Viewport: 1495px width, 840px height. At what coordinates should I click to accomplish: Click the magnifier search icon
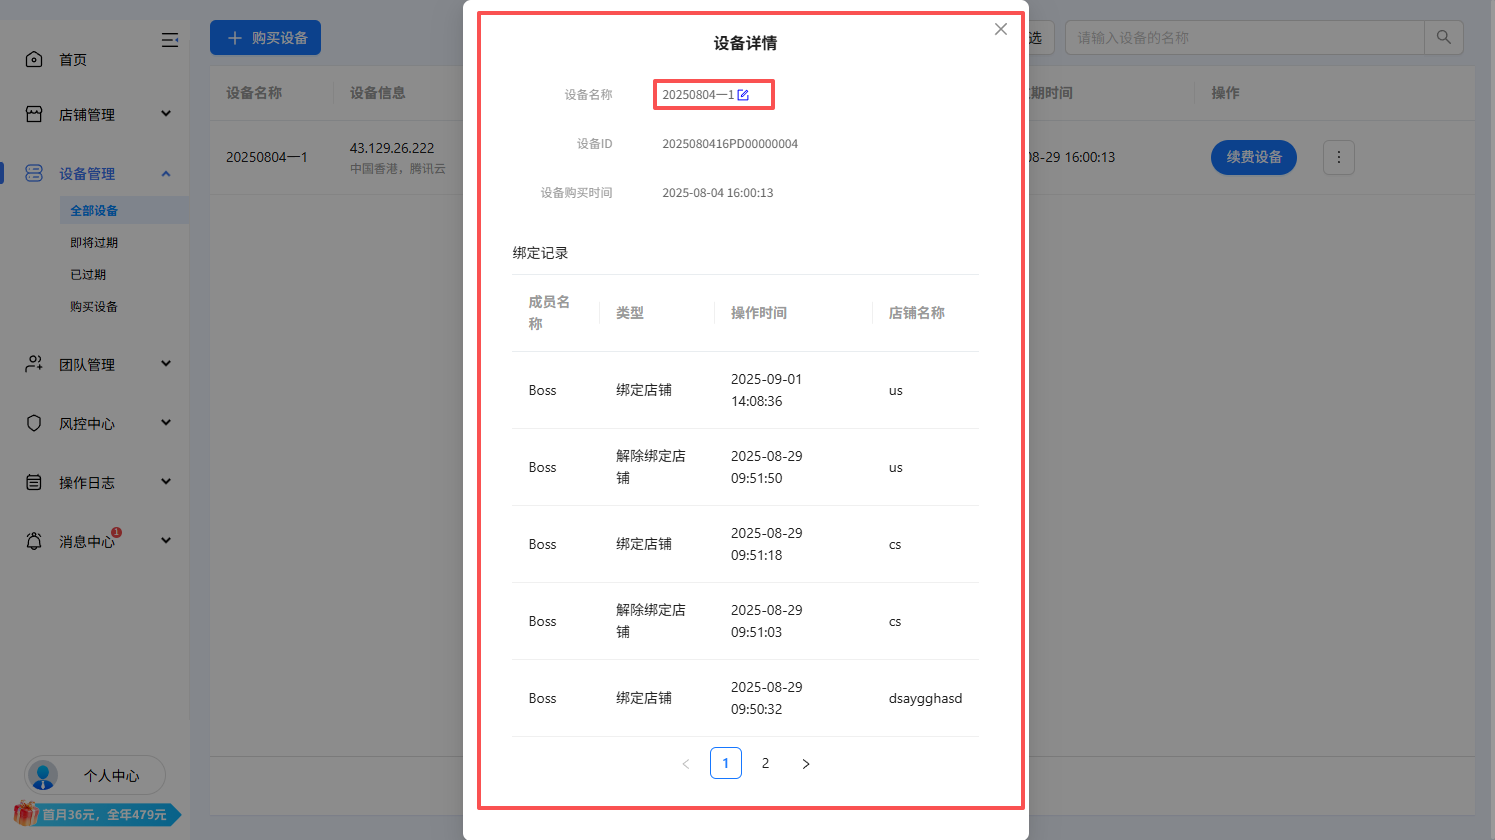(1444, 37)
